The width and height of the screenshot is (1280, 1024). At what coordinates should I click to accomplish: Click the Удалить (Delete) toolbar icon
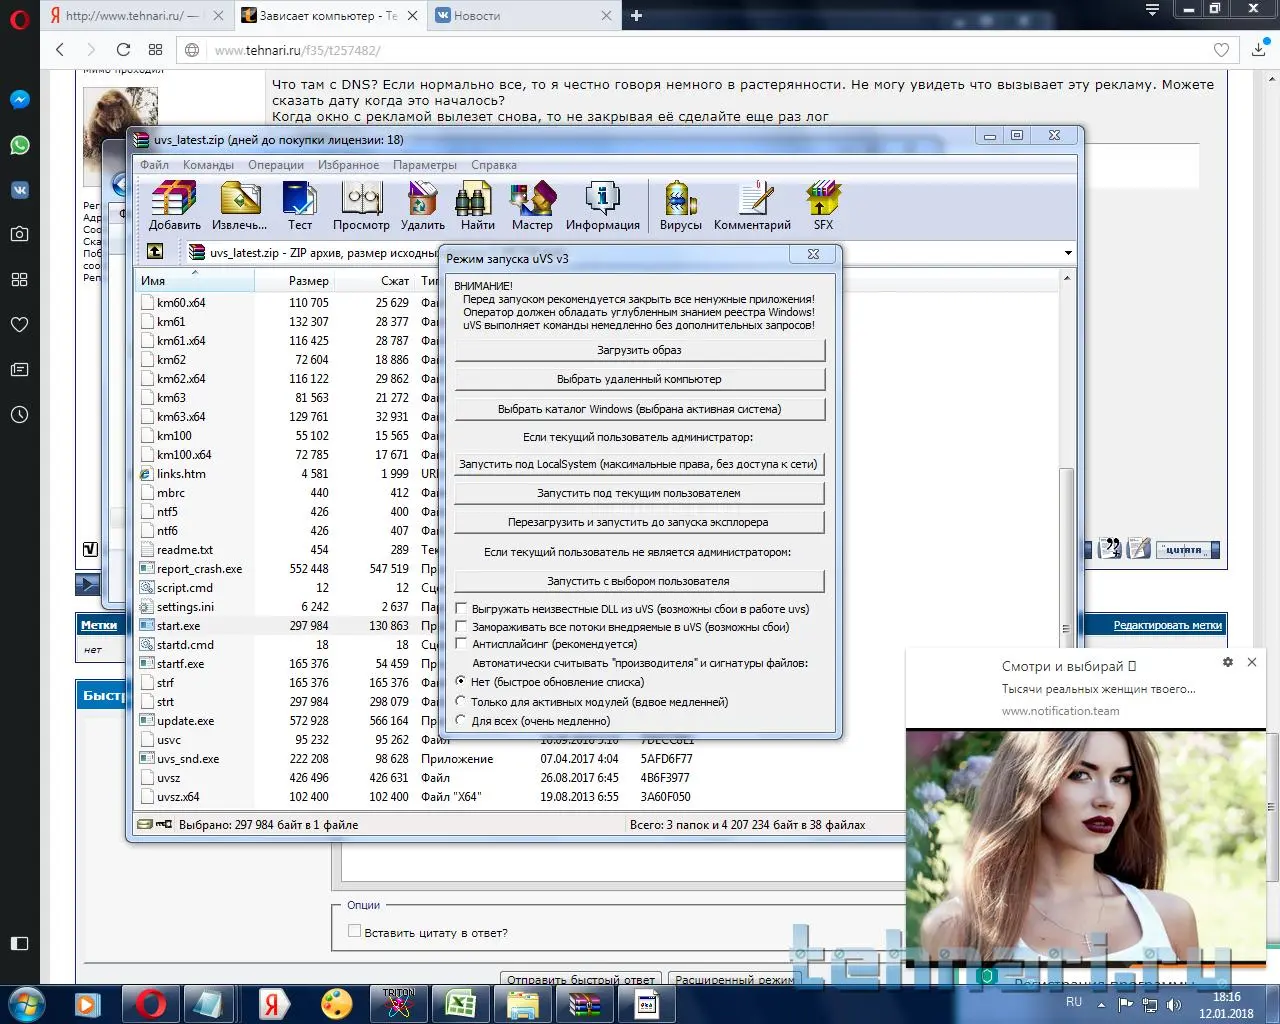point(423,206)
